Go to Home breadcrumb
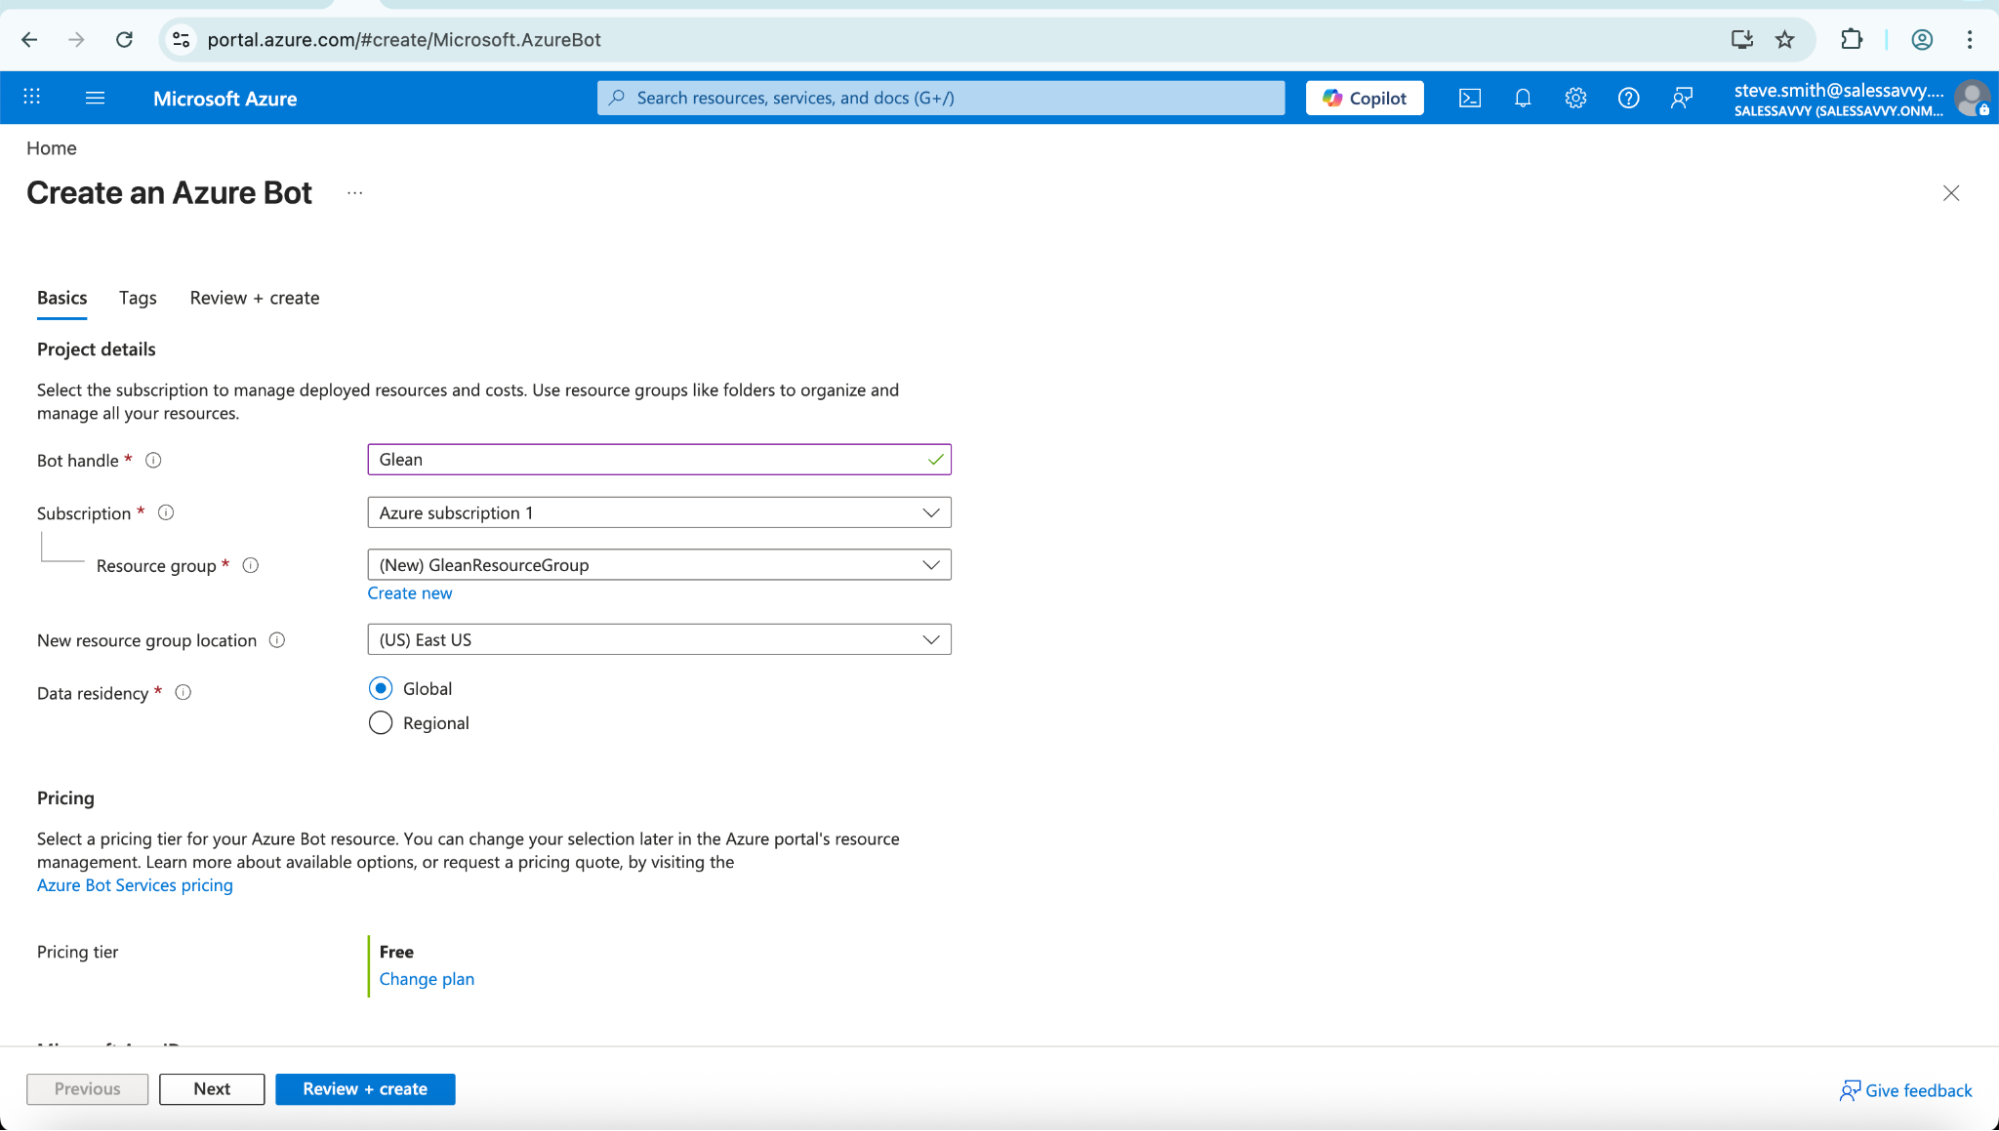This screenshot has width=1999, height=1131. 51,148
